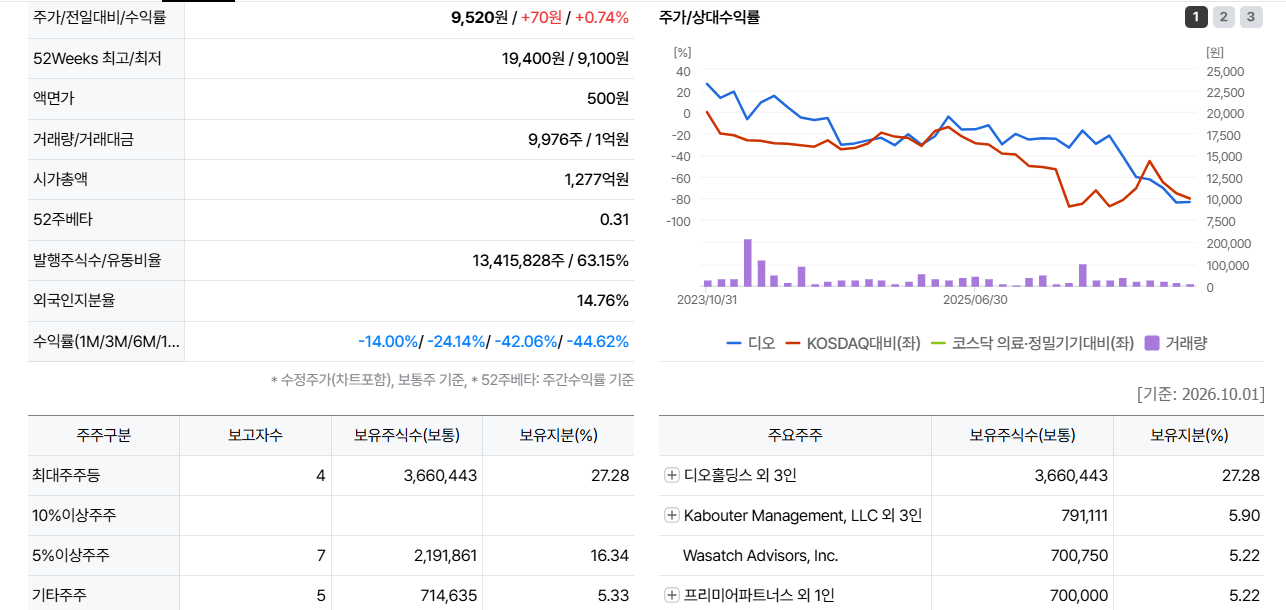Click the 최대주주등 row label

coord(66,475)
